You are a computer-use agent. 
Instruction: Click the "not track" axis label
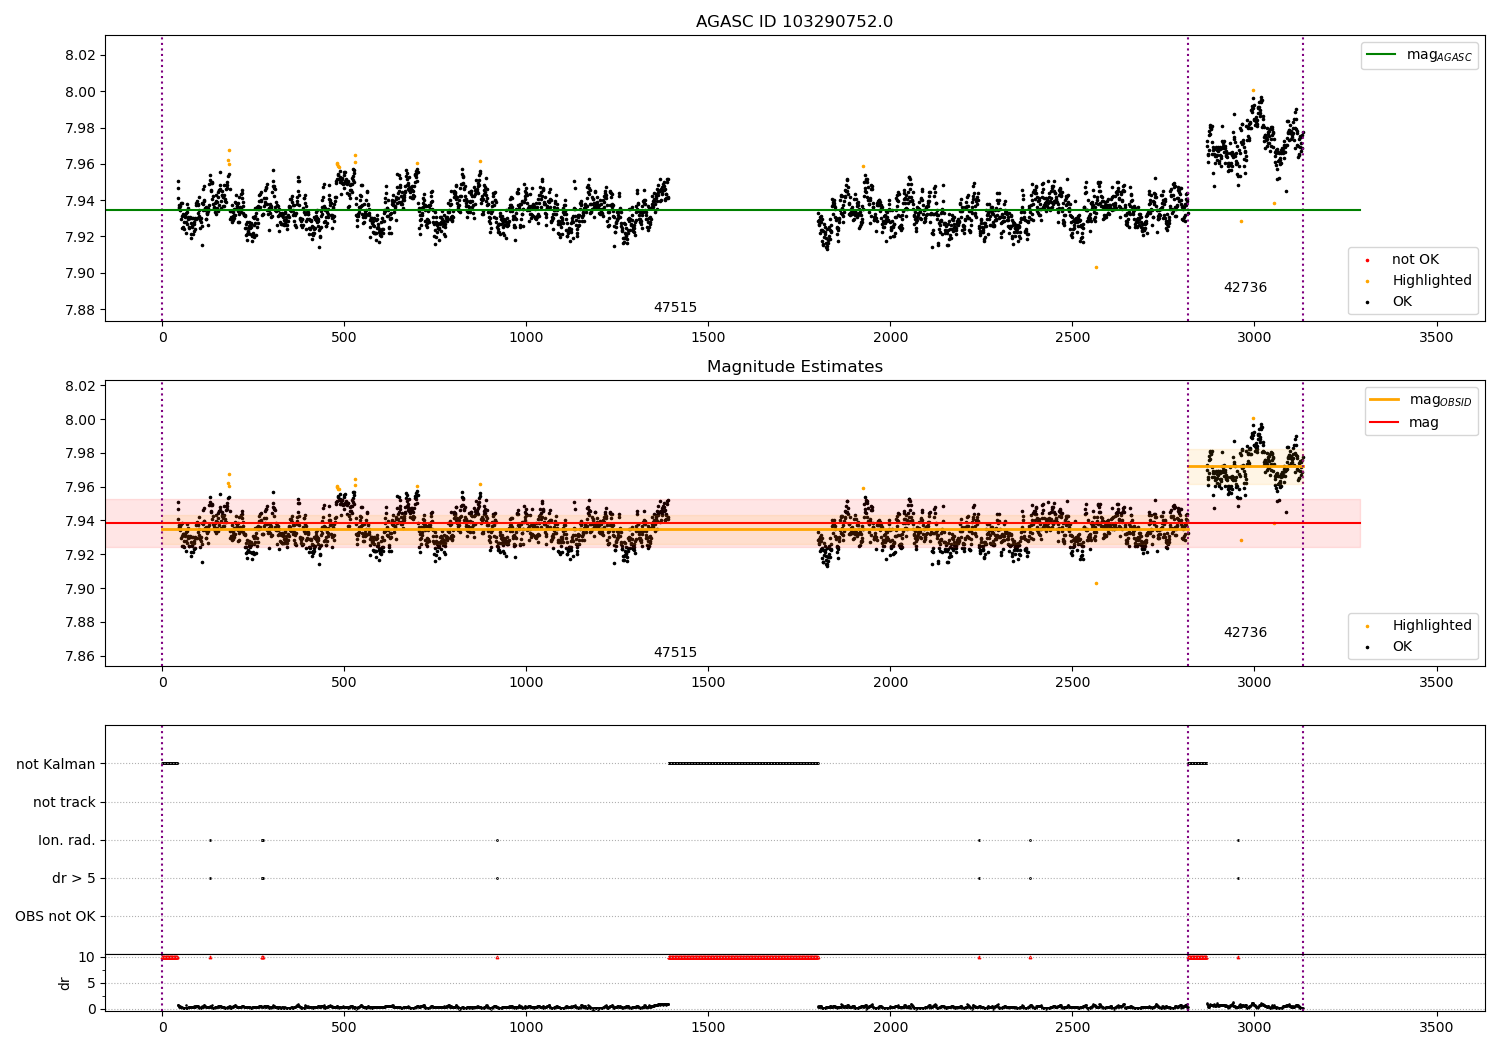click(64, 802)
